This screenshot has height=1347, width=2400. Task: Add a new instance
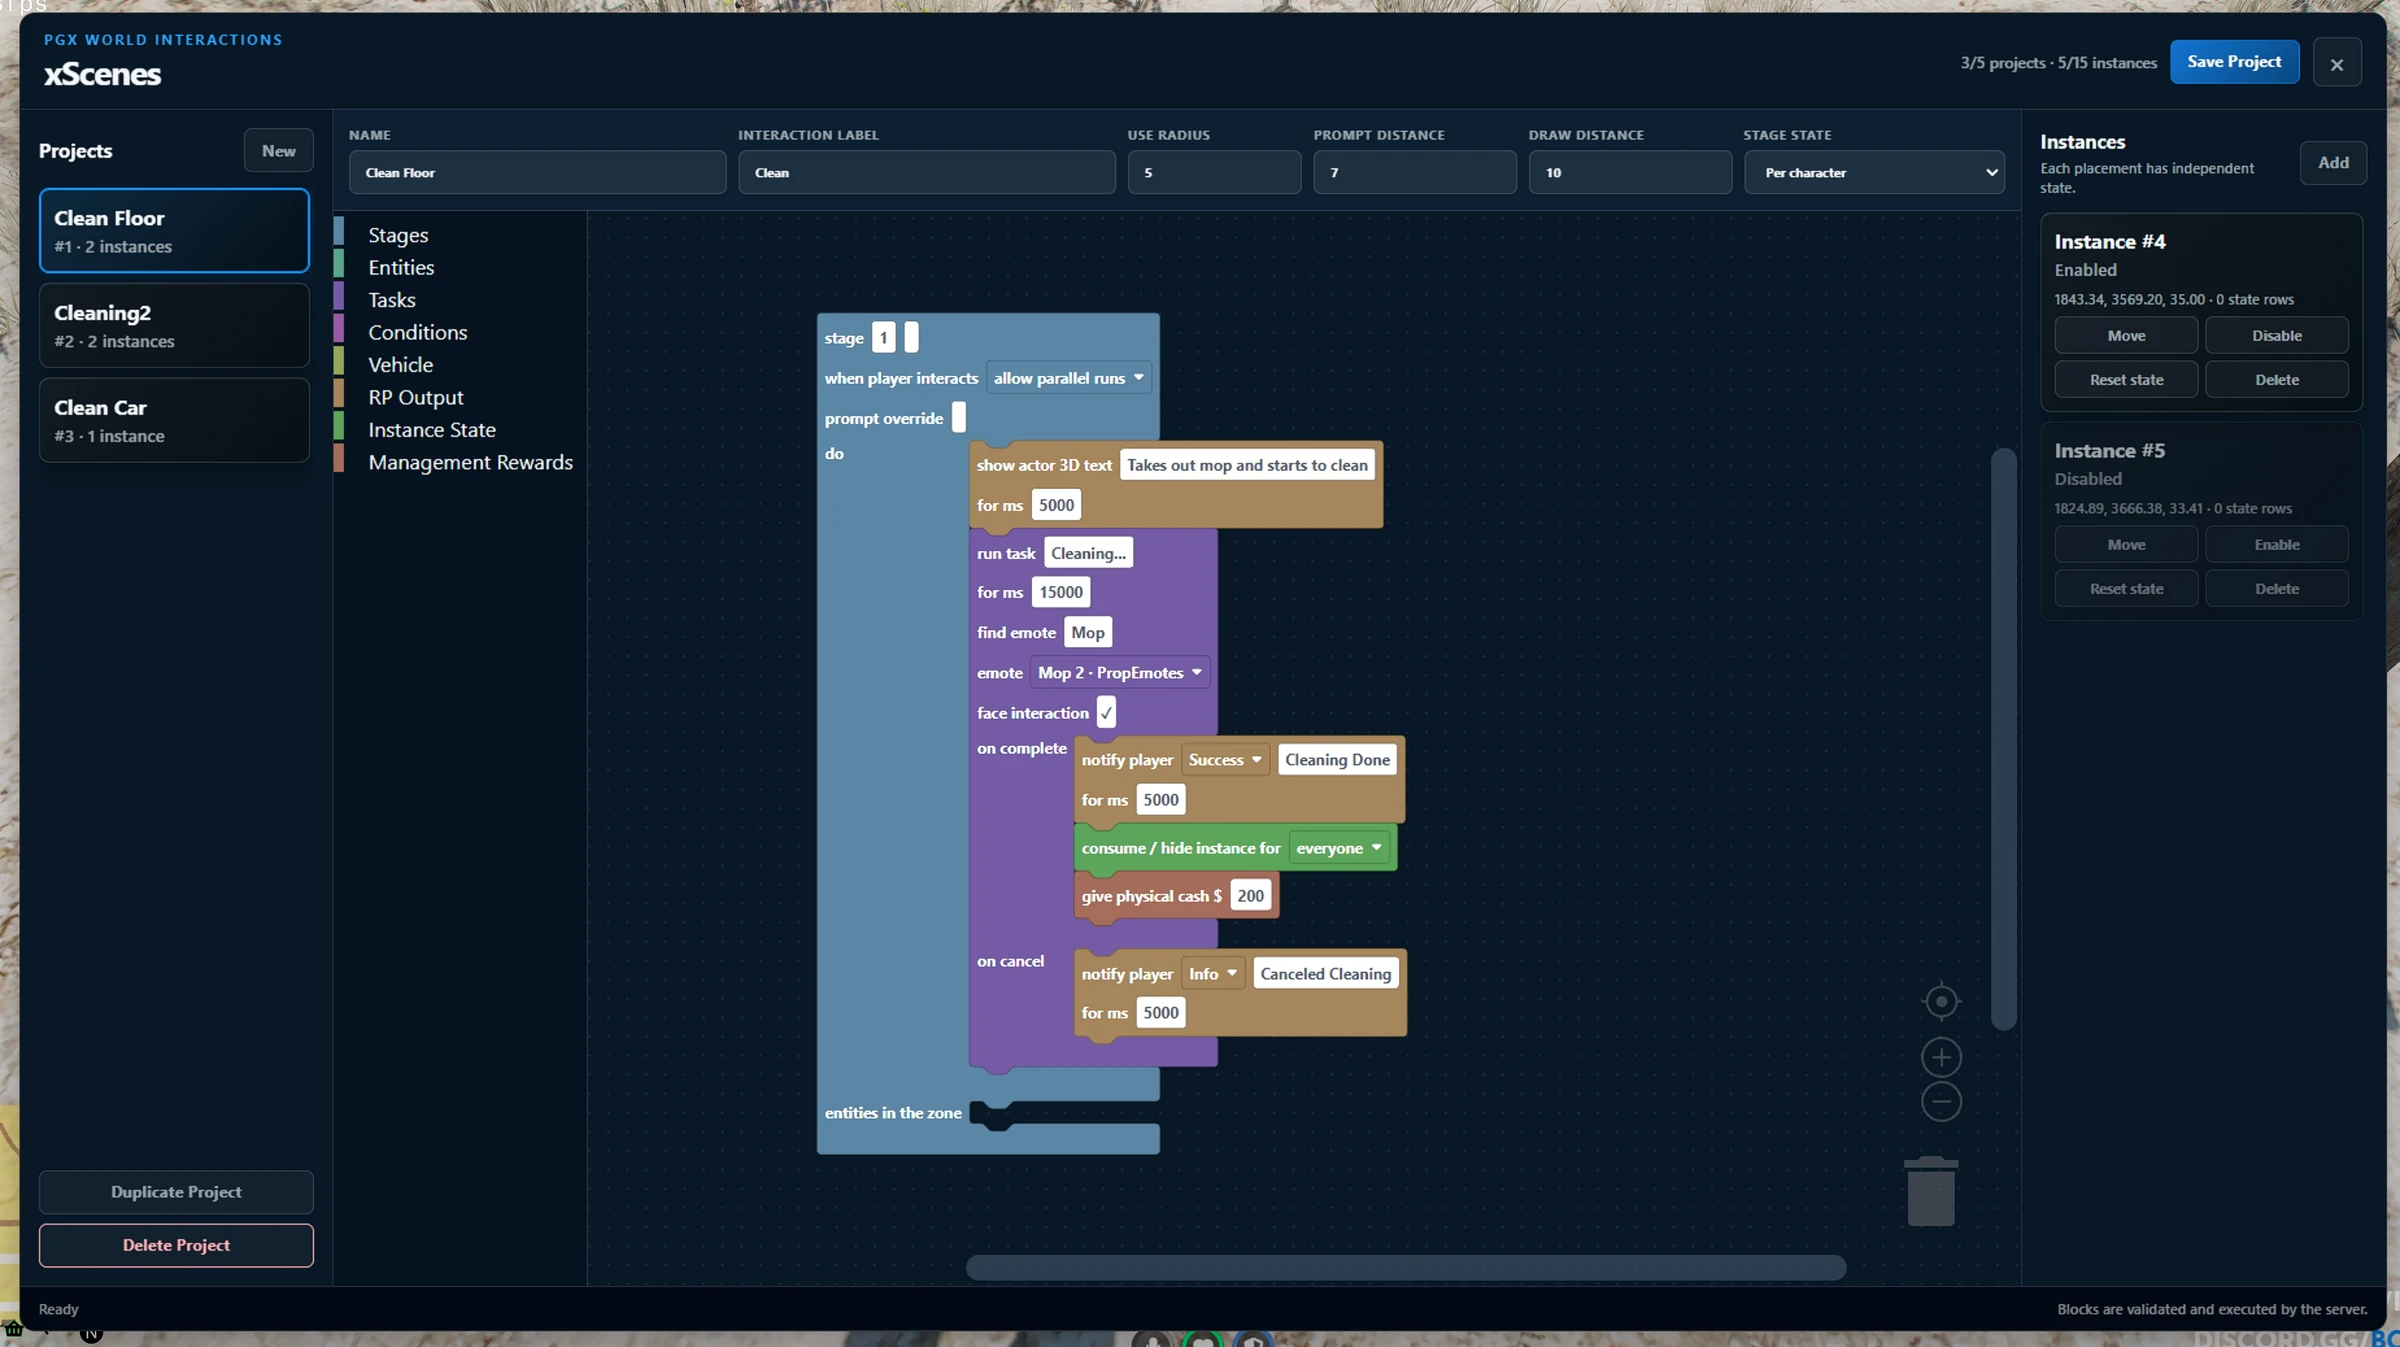coord(2333,162)
